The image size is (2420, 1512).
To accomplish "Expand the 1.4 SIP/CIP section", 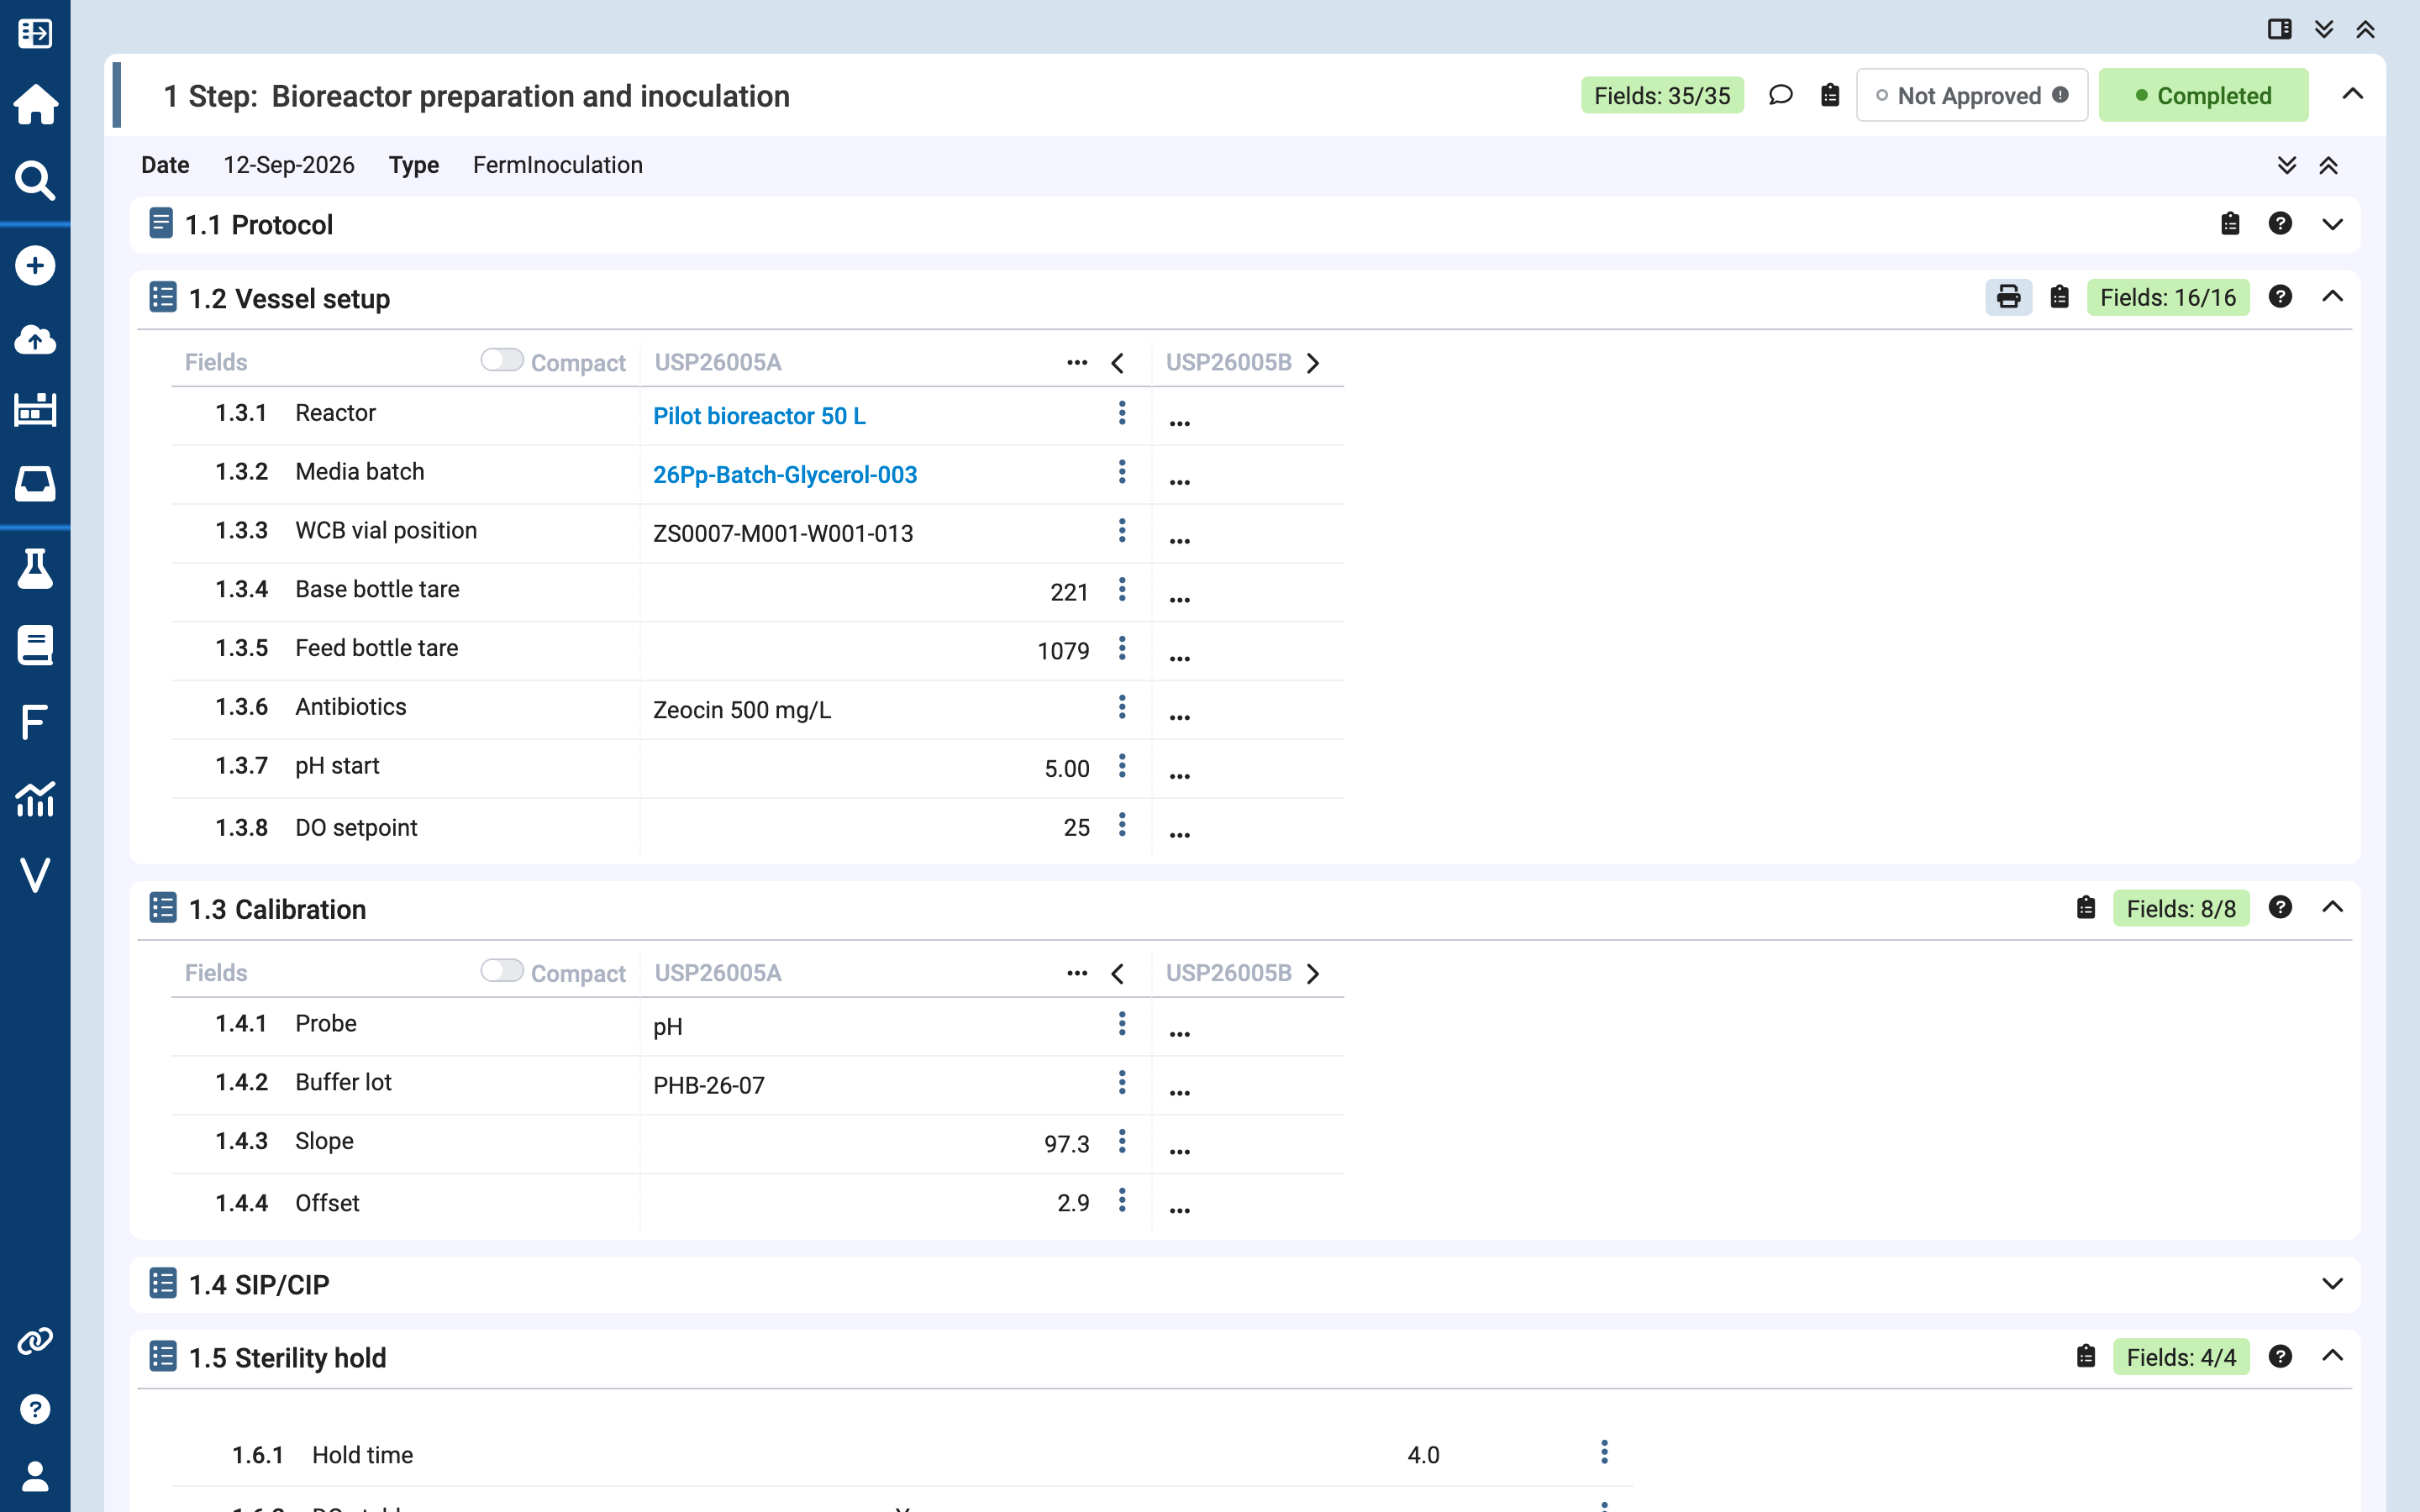I will click(2332, 1284).
